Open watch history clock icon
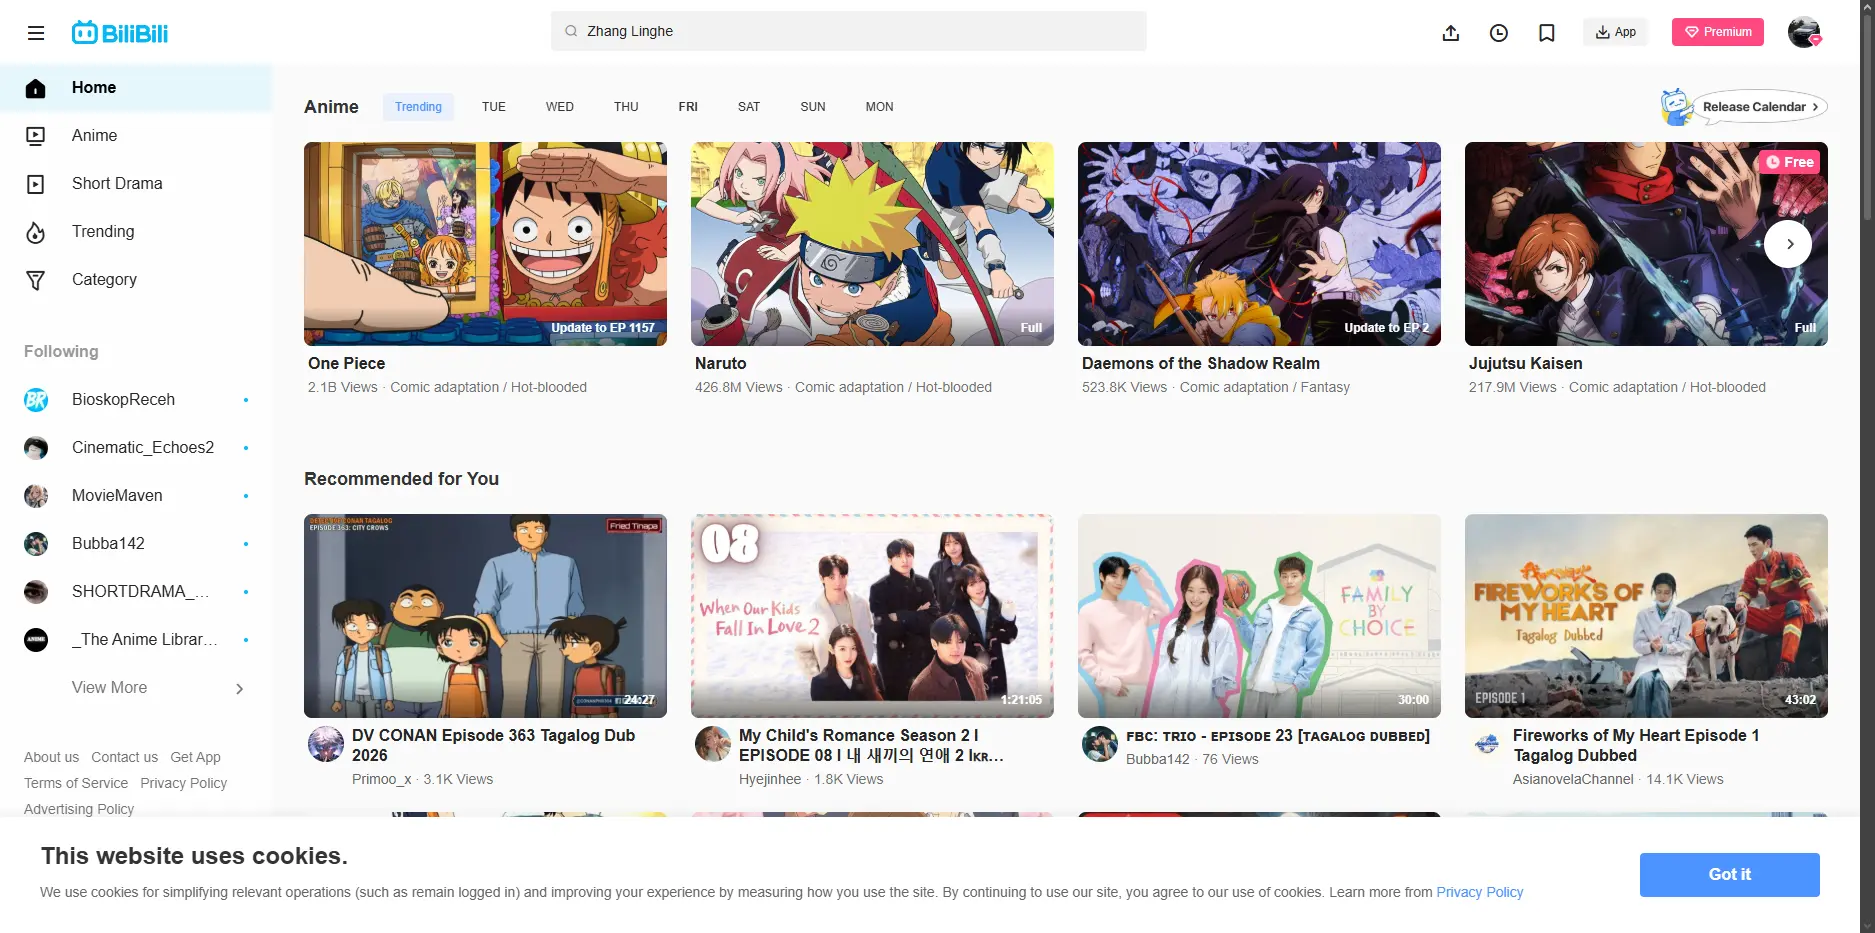 1499,33
